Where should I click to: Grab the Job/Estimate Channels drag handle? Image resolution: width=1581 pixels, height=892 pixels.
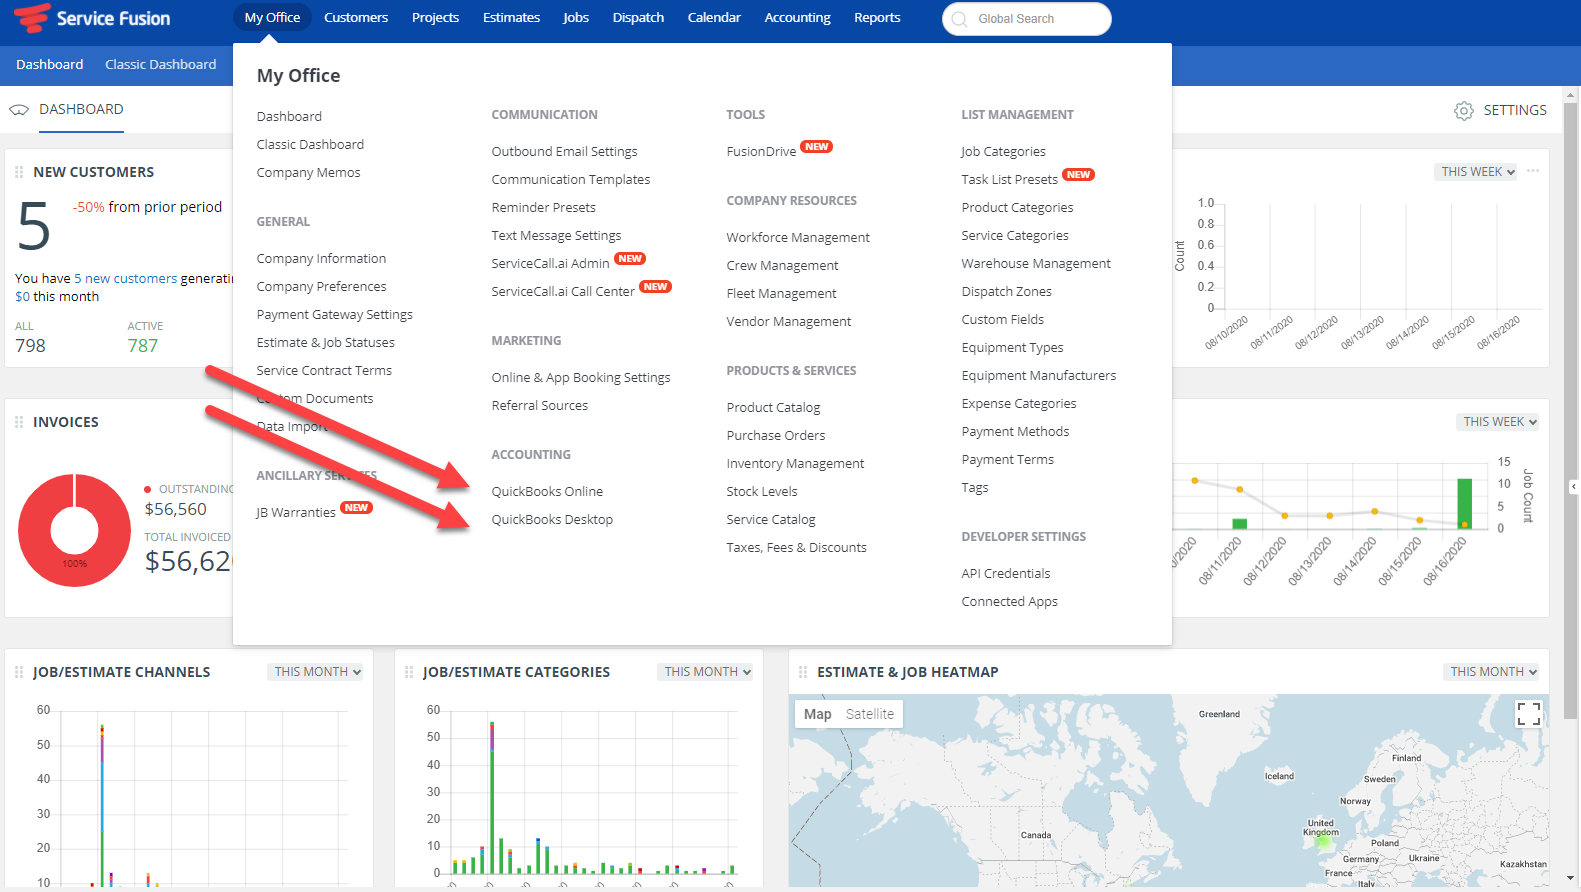(x=19, y=672)
